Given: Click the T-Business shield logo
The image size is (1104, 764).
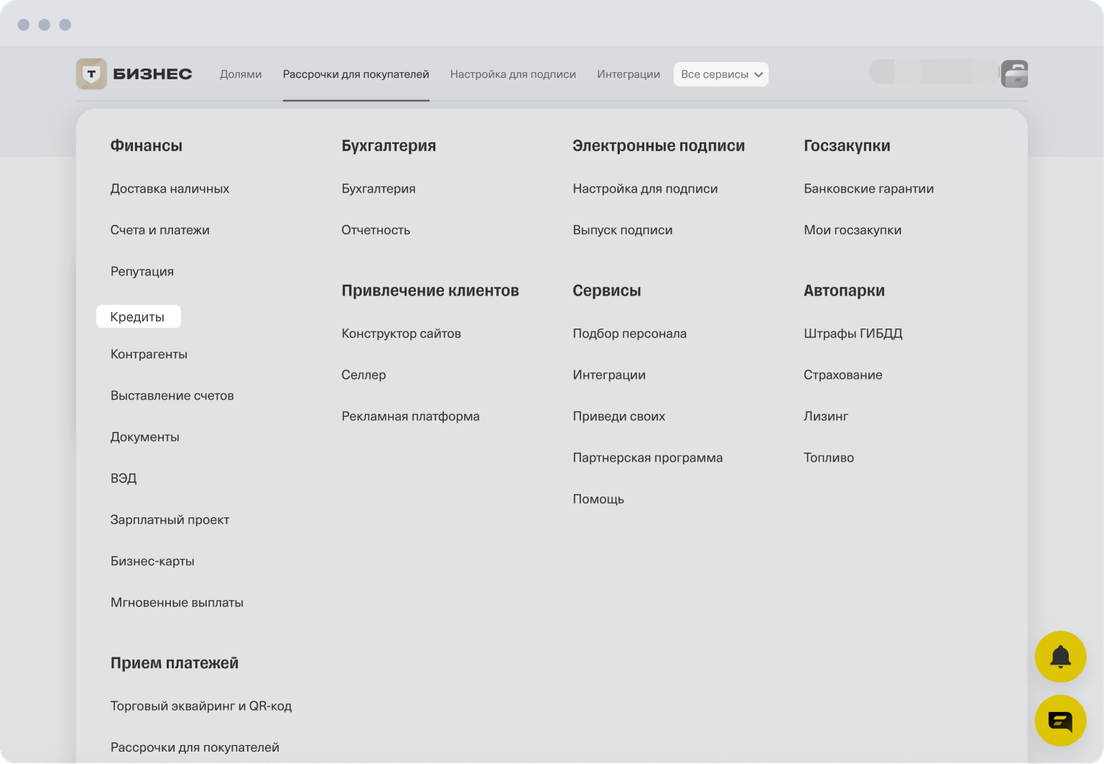Looking at the screenshot, I should coord(92,74).
